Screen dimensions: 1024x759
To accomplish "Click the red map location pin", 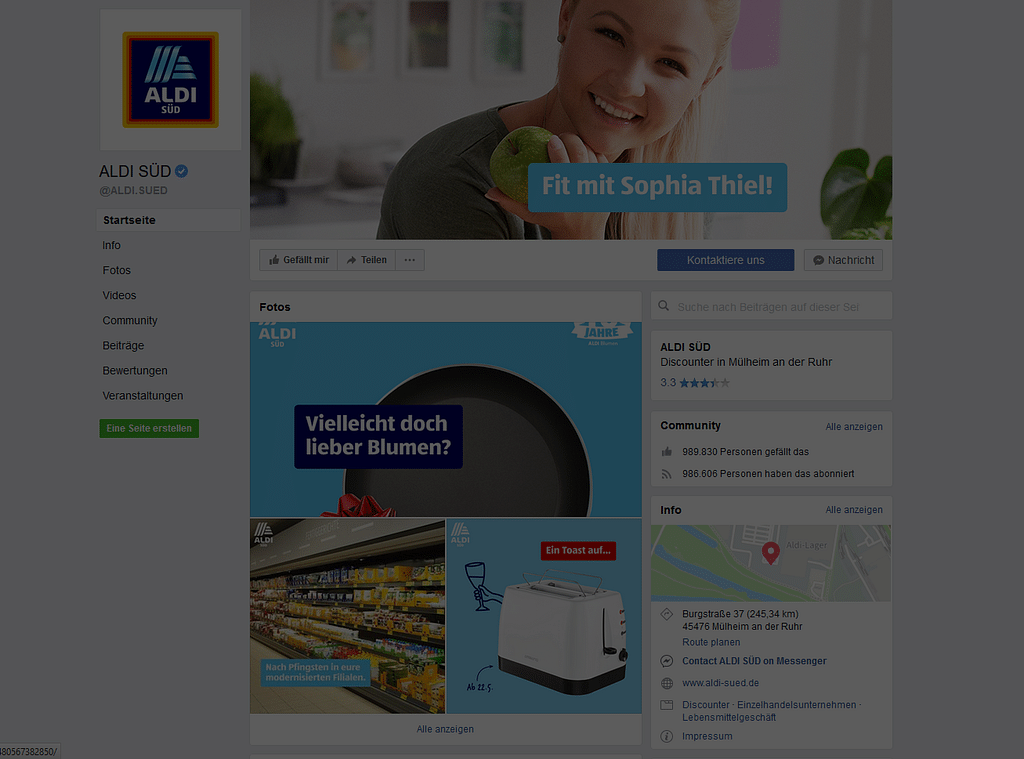I will pos(771,553).
